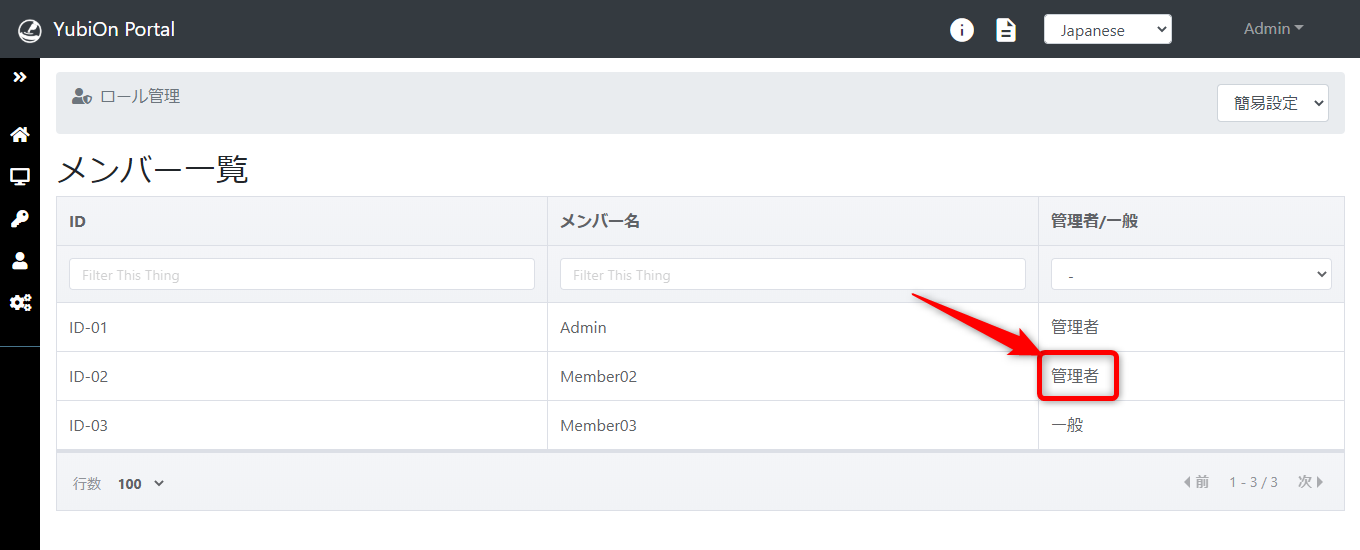Open the user icon in sidebar
Image resolution: width=1360 pixels, height=550 pixels.
(19, 261)
